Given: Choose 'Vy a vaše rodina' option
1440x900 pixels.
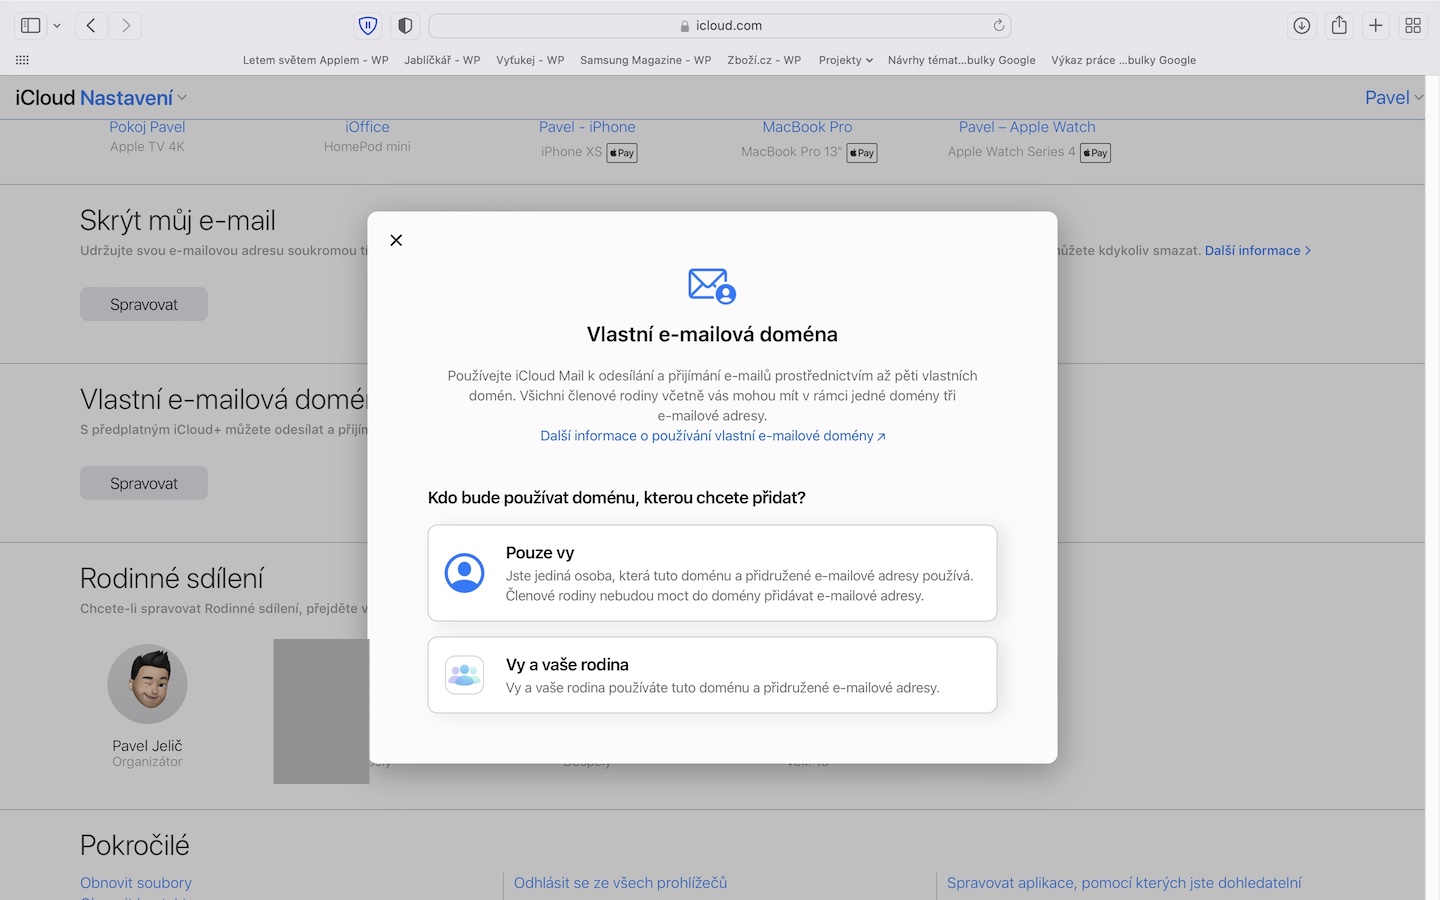Looking at the screenshot, I should (712, 675).
